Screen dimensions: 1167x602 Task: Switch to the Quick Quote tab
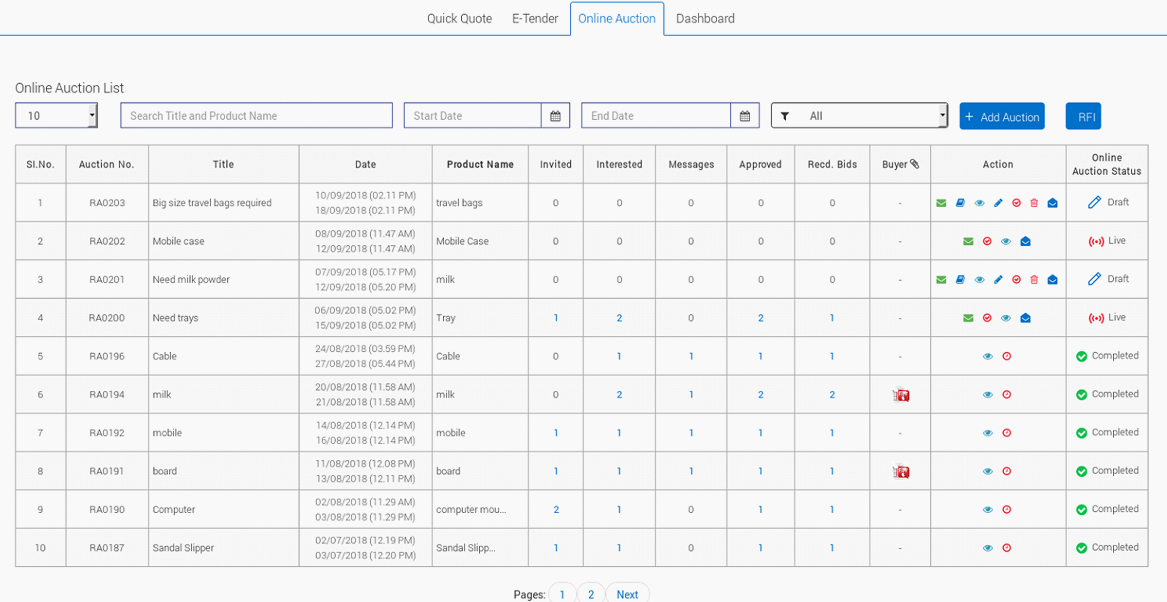click(459, 19)
